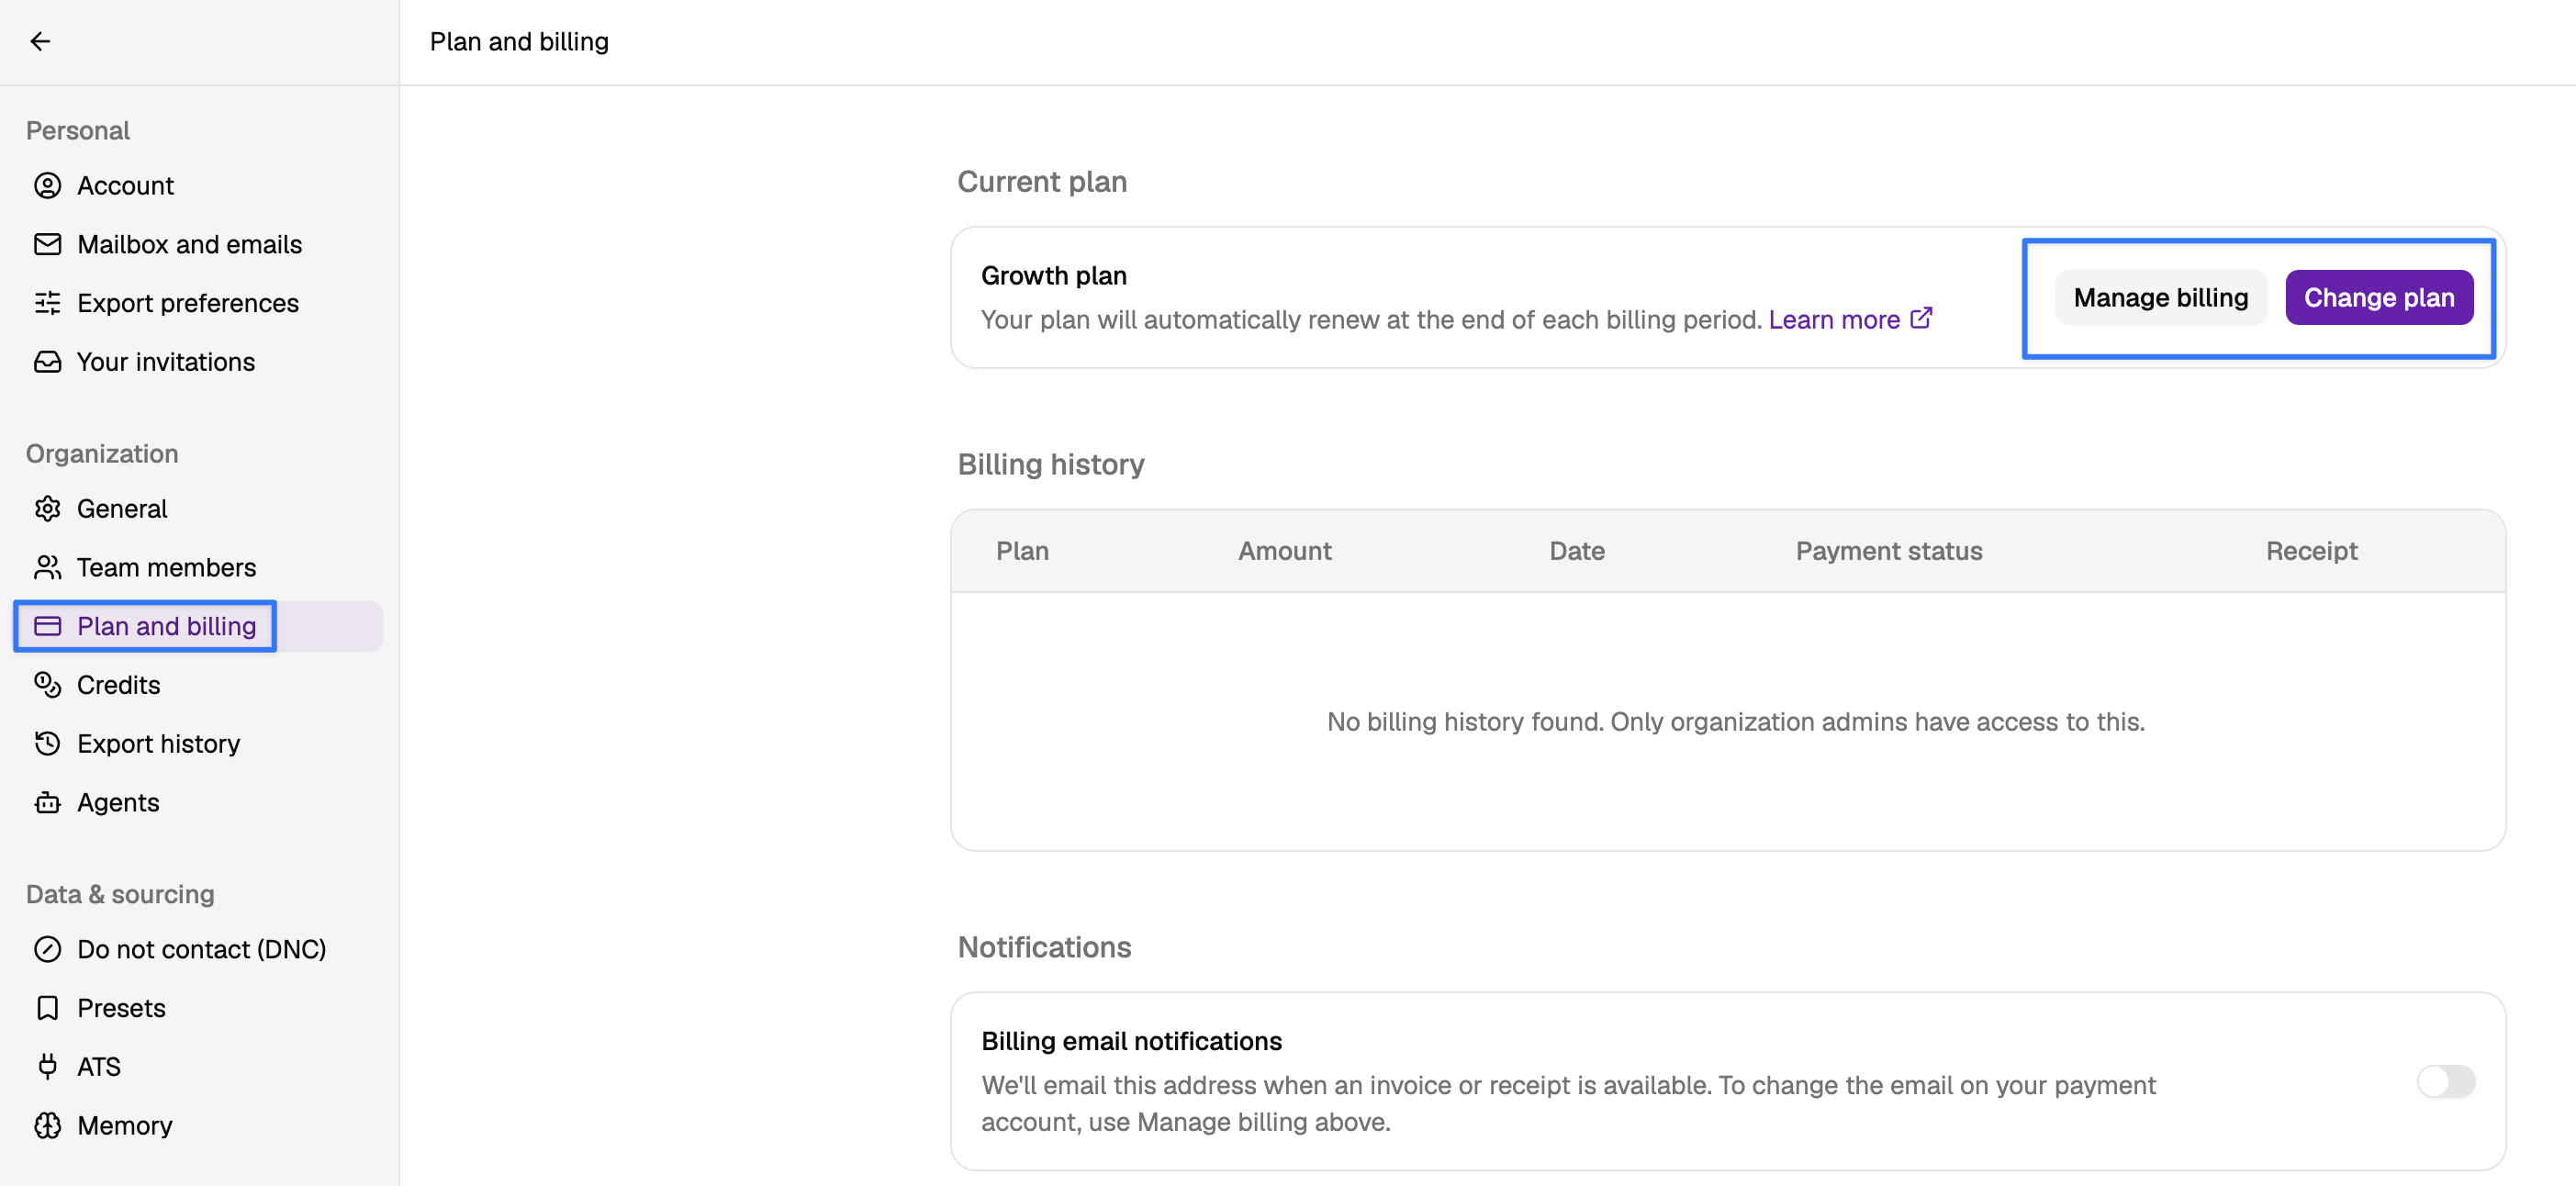2576x1186 pixels.
Task: Click the Your invitations inbox icon
Action: [47, 361]
